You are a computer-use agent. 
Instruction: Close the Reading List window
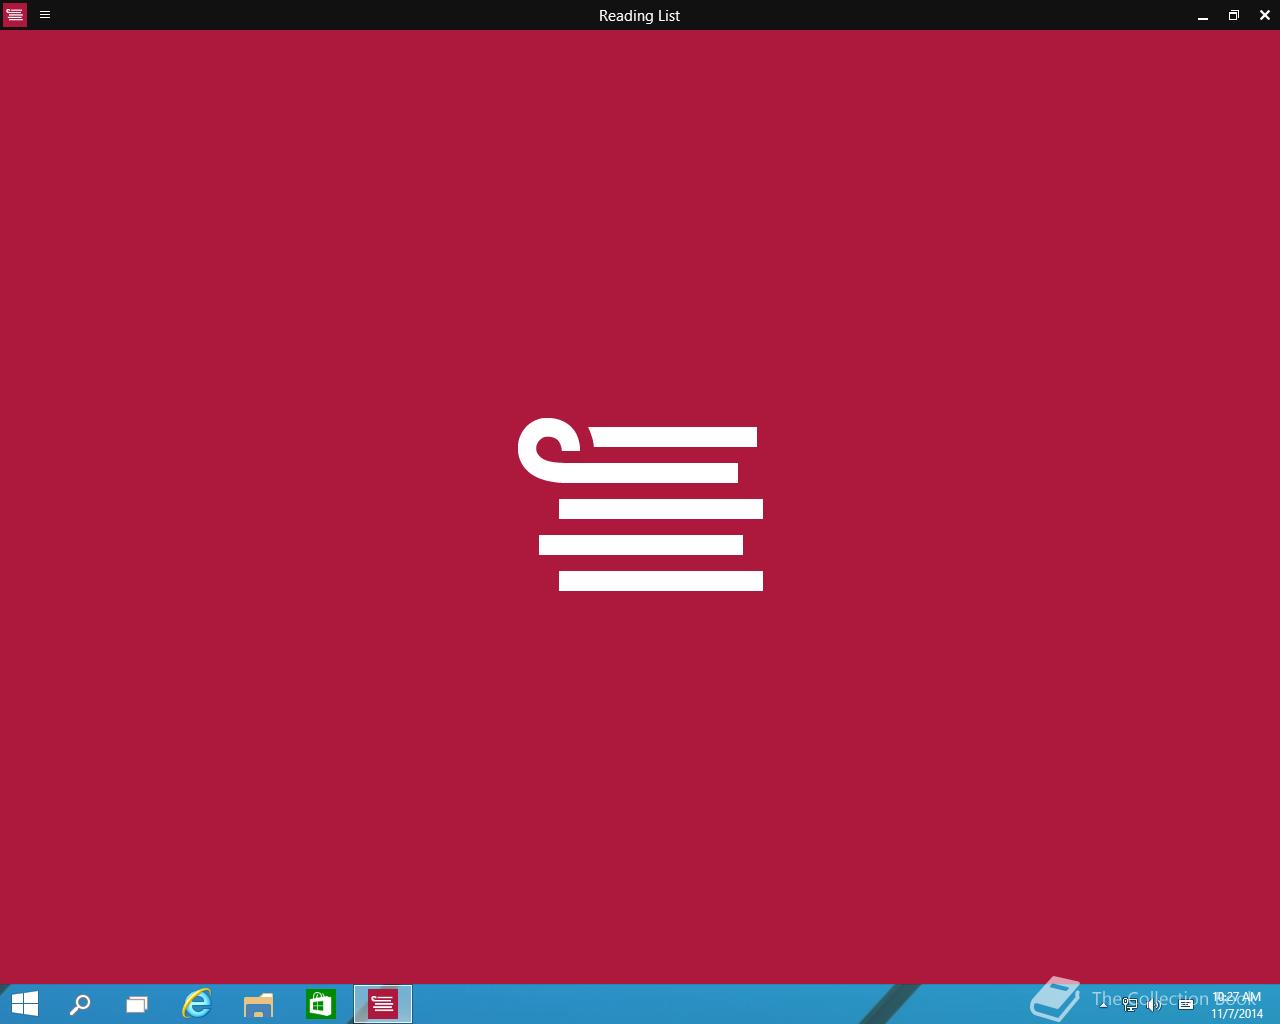tap(1265, 15)
